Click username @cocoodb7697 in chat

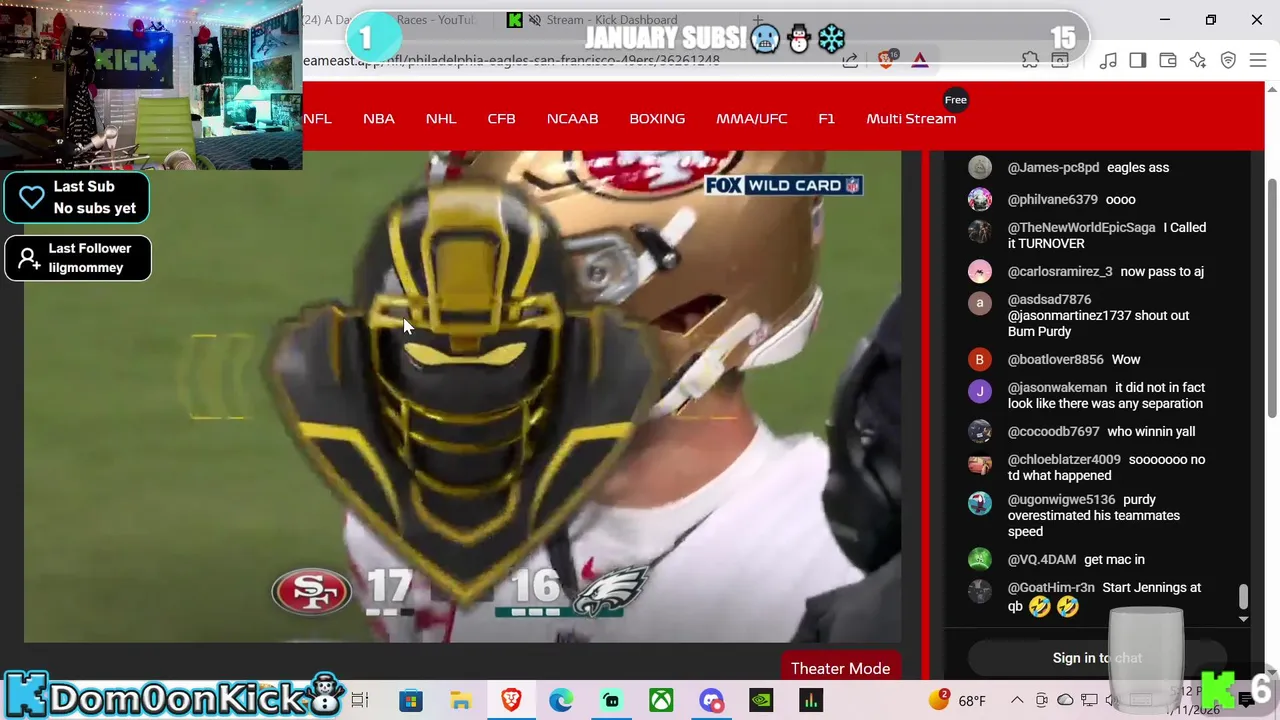[1053, 431]
